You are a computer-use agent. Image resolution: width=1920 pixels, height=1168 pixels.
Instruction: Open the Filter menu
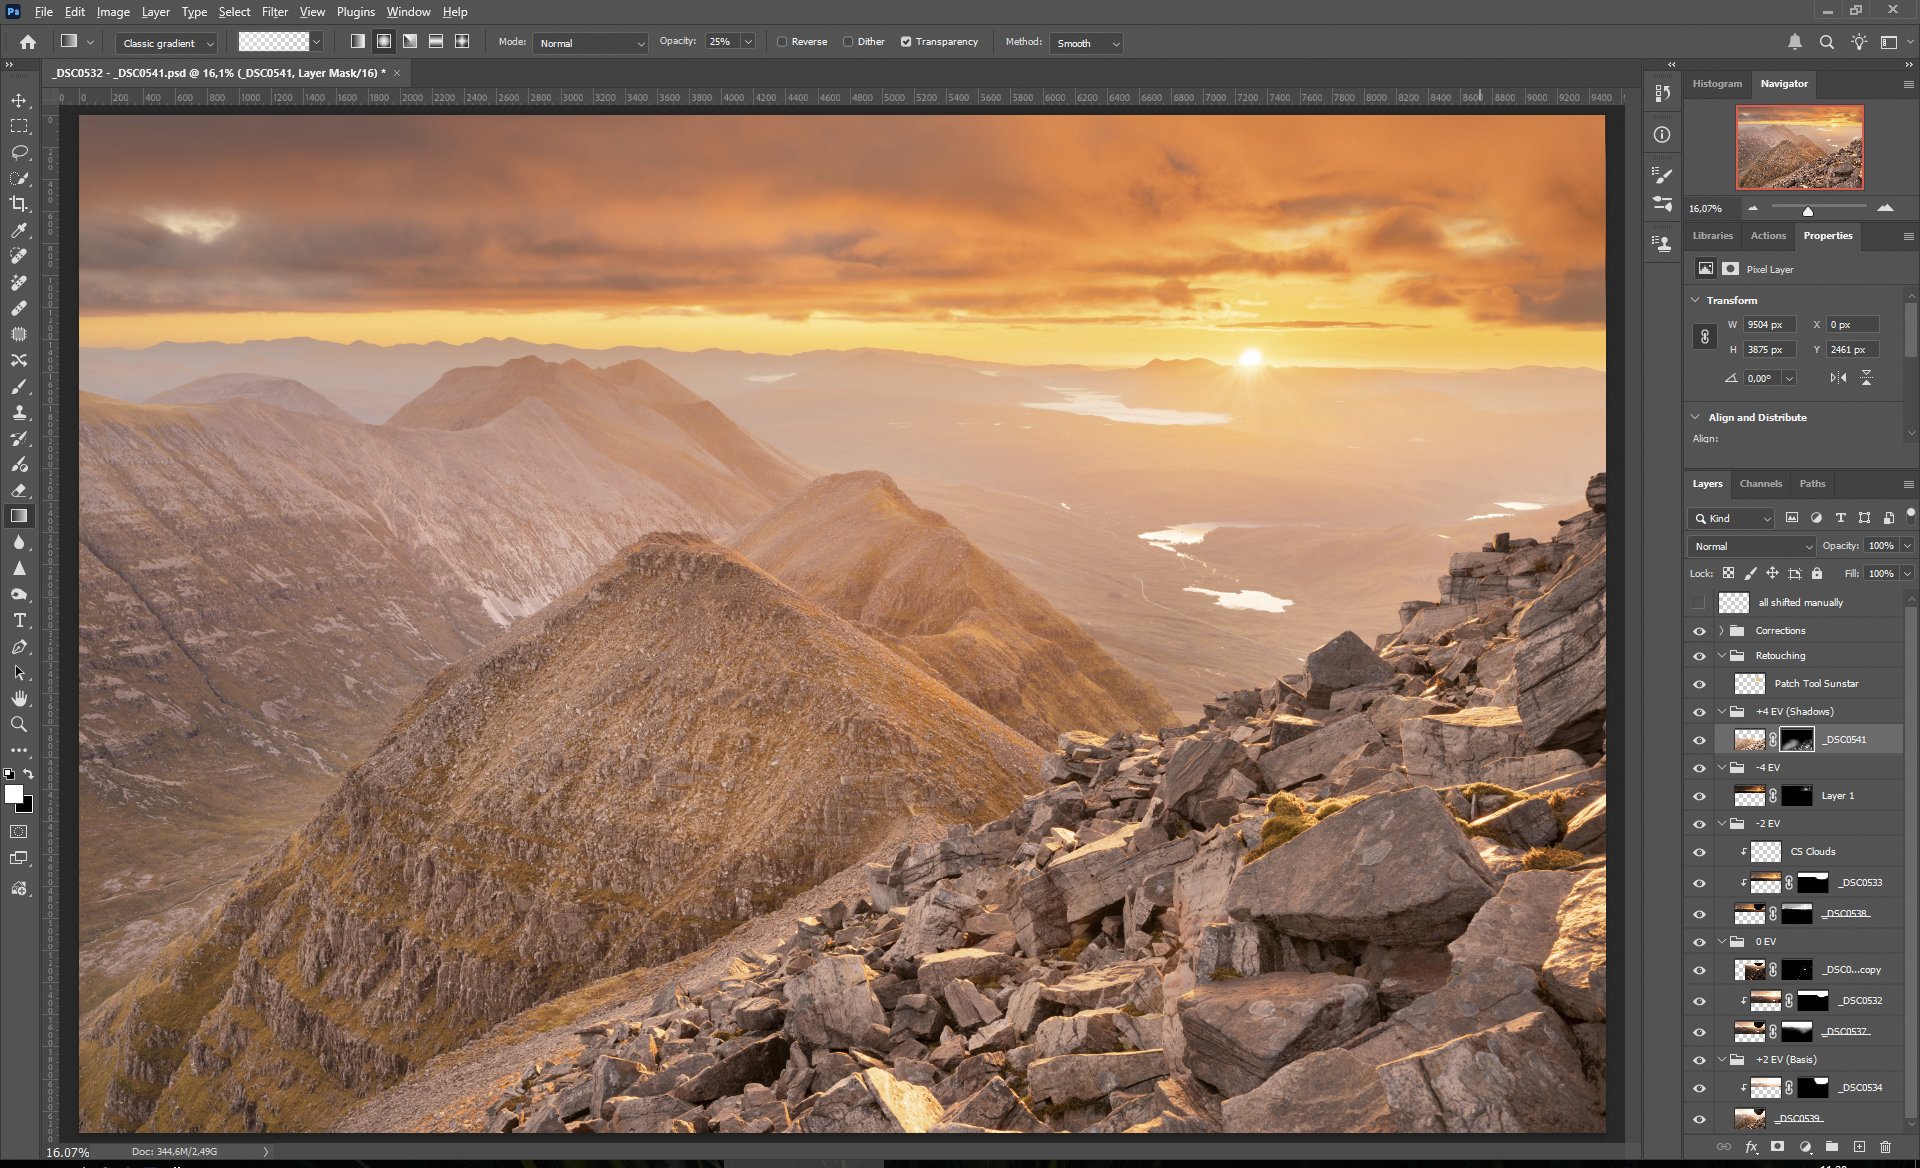274,12
